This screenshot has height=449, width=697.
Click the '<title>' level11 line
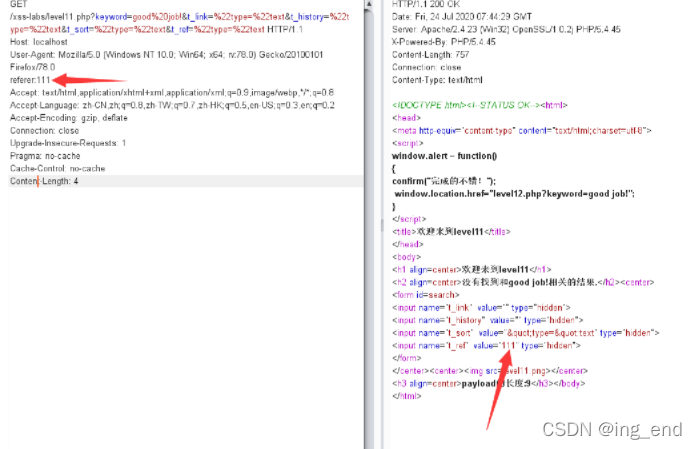pyautogui.click(x=451, y=232)
